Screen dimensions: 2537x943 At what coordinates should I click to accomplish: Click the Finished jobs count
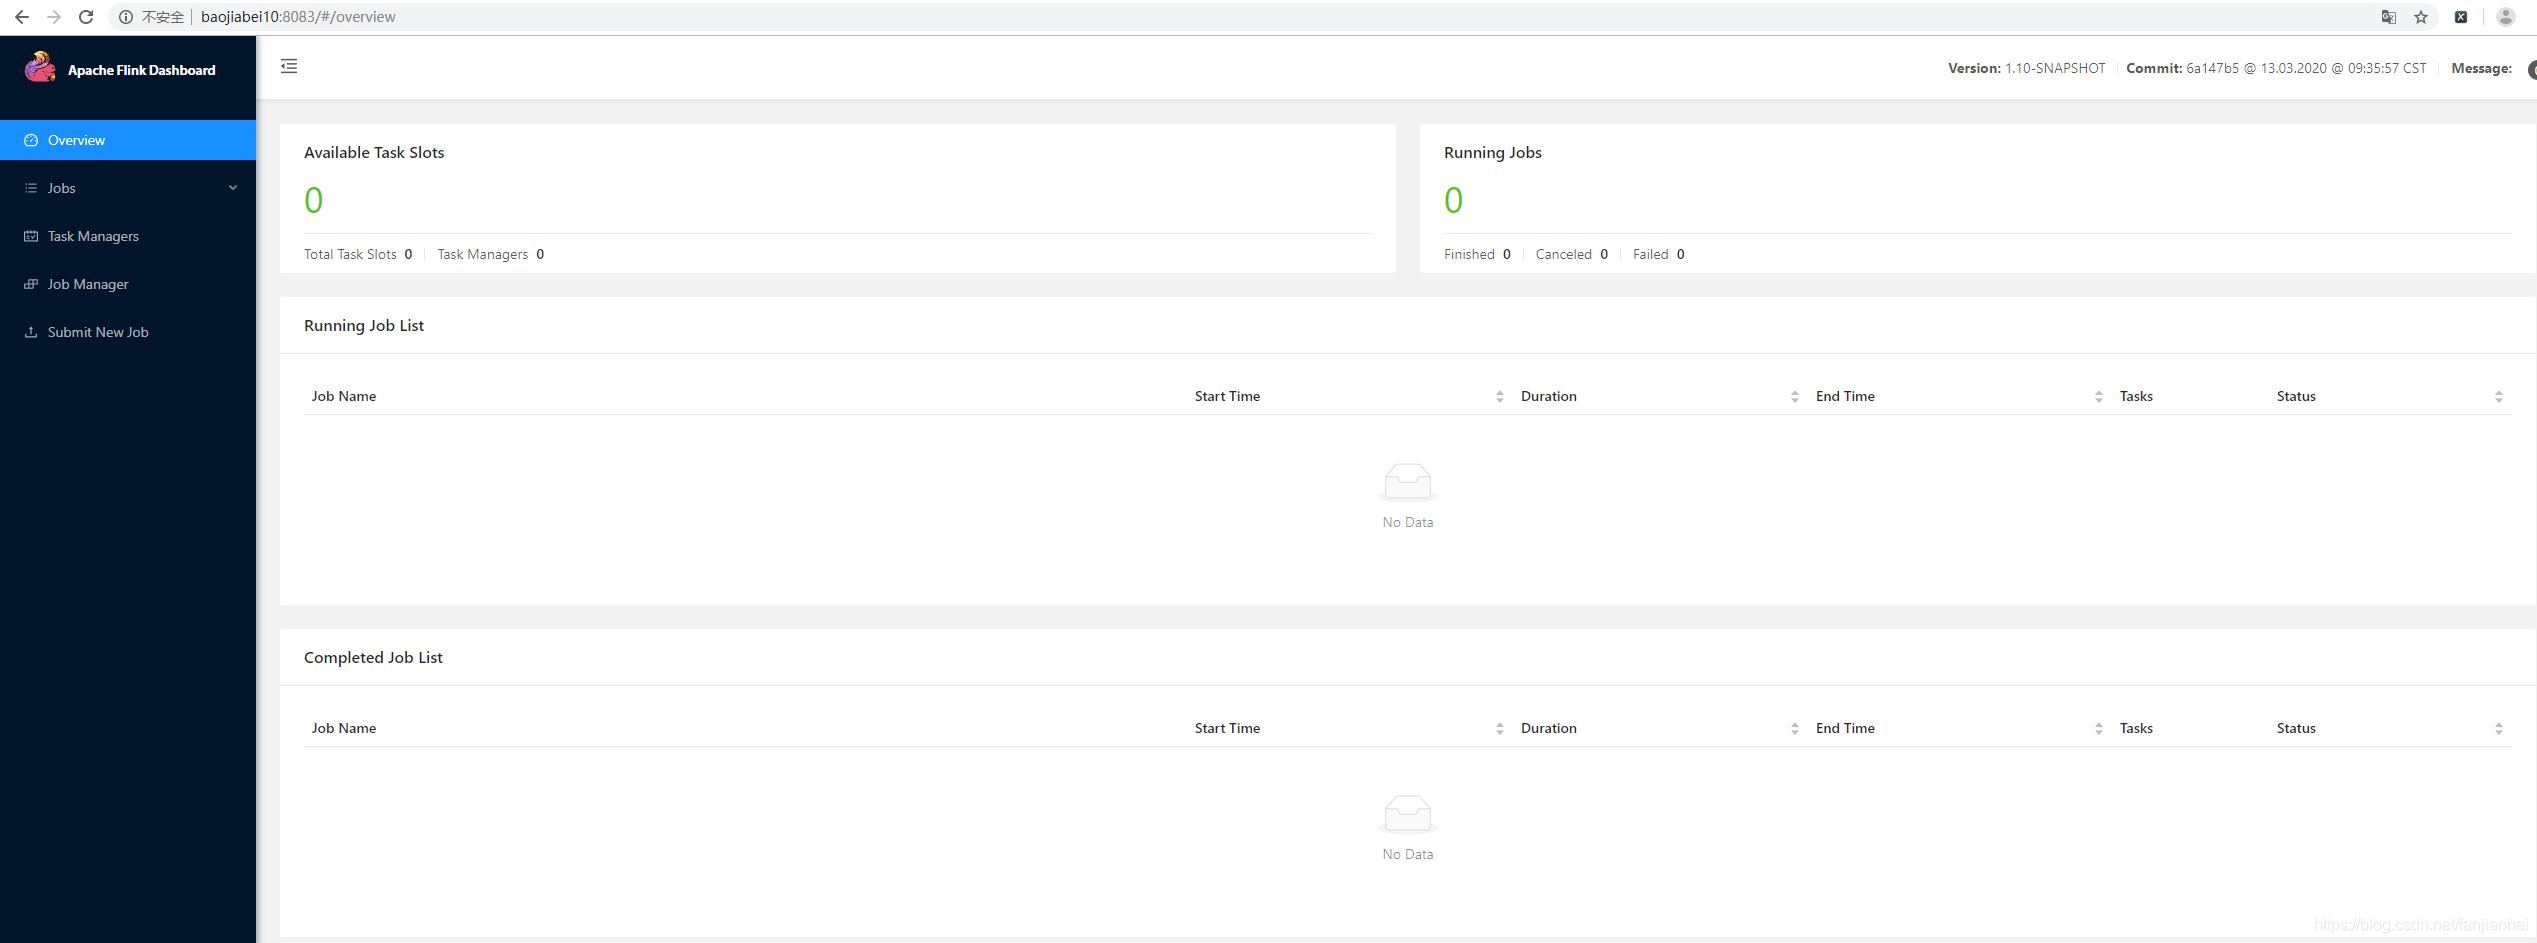click(x=1507, y=254)
